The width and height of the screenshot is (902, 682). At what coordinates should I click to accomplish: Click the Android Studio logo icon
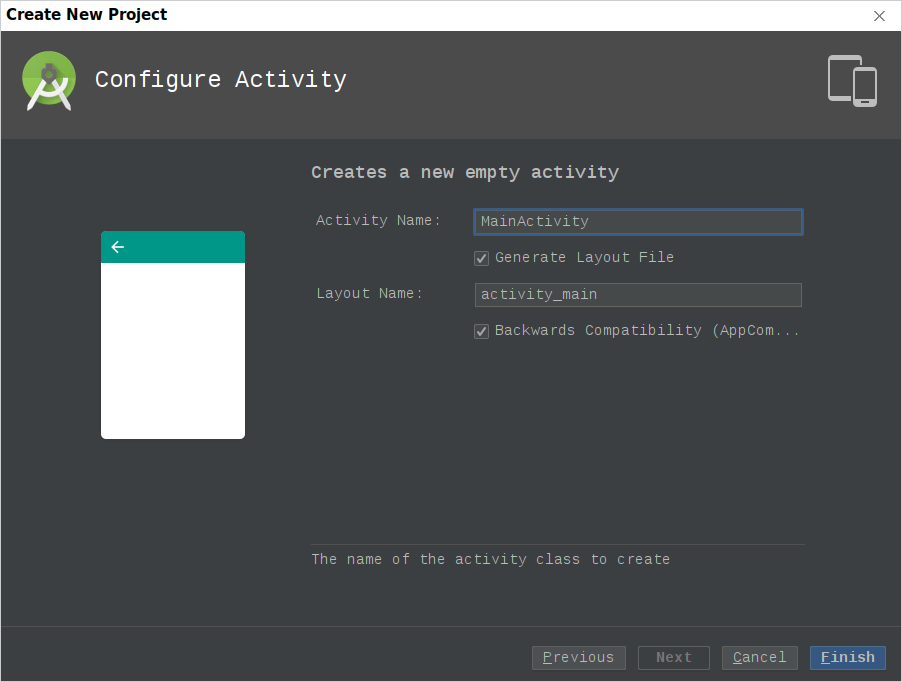[x=49, y=81]
